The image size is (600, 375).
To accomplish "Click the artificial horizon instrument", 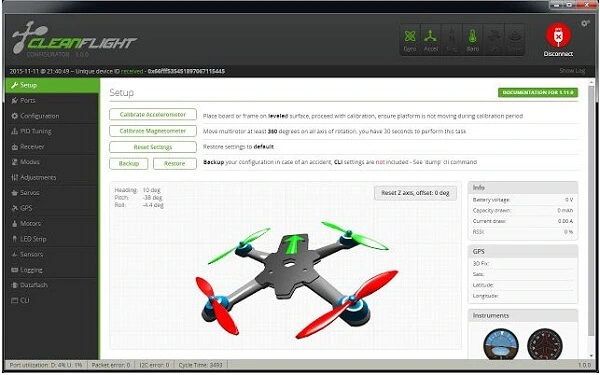I will click(501, 344).
